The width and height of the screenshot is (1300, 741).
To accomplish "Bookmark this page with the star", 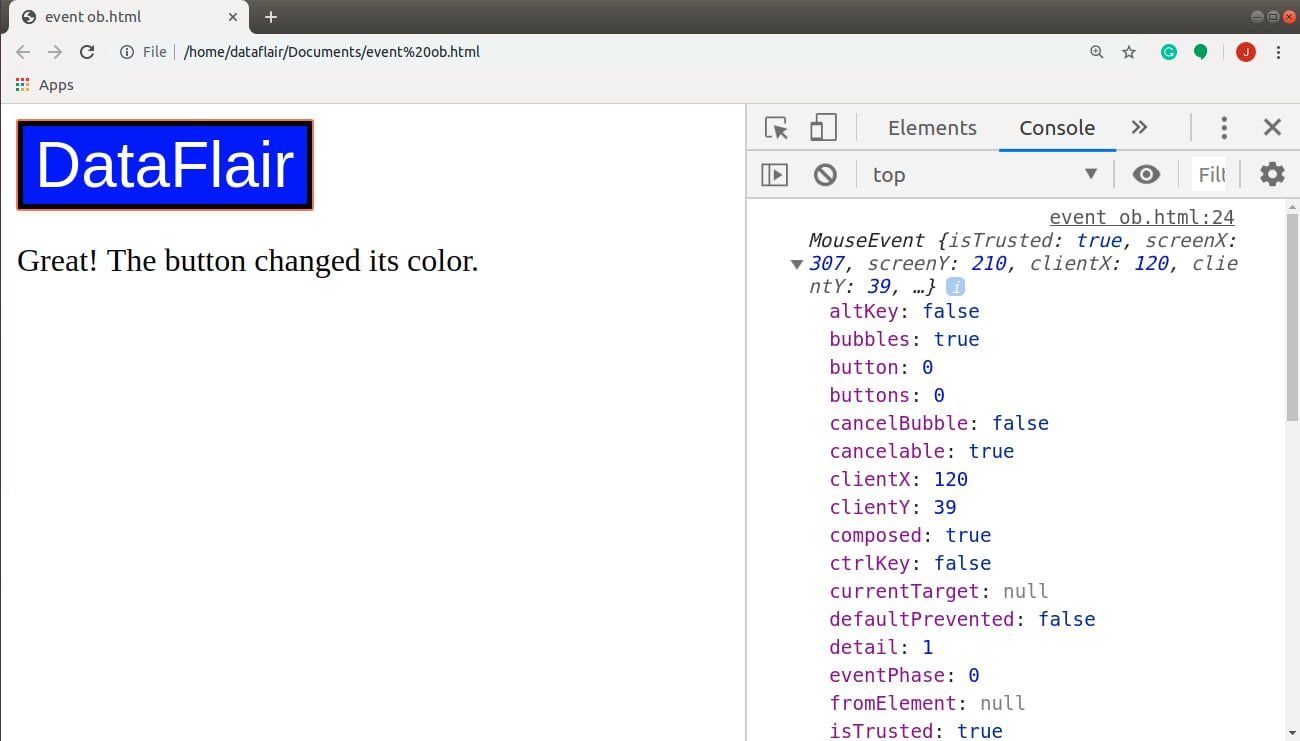I will [x=1129, y=51].
